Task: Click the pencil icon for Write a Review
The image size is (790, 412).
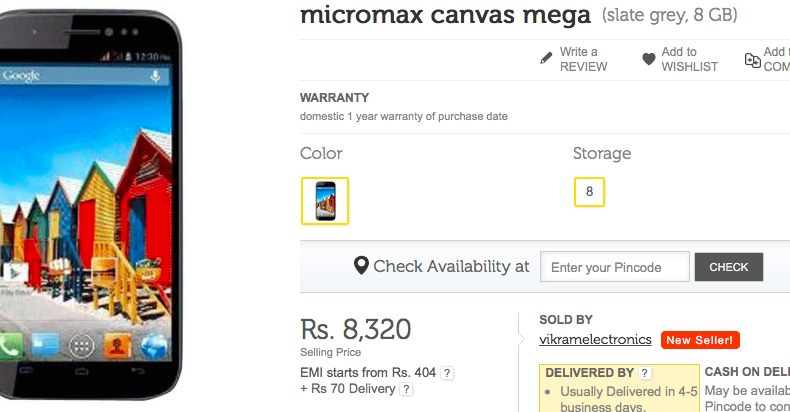Action: click(547, 59)
